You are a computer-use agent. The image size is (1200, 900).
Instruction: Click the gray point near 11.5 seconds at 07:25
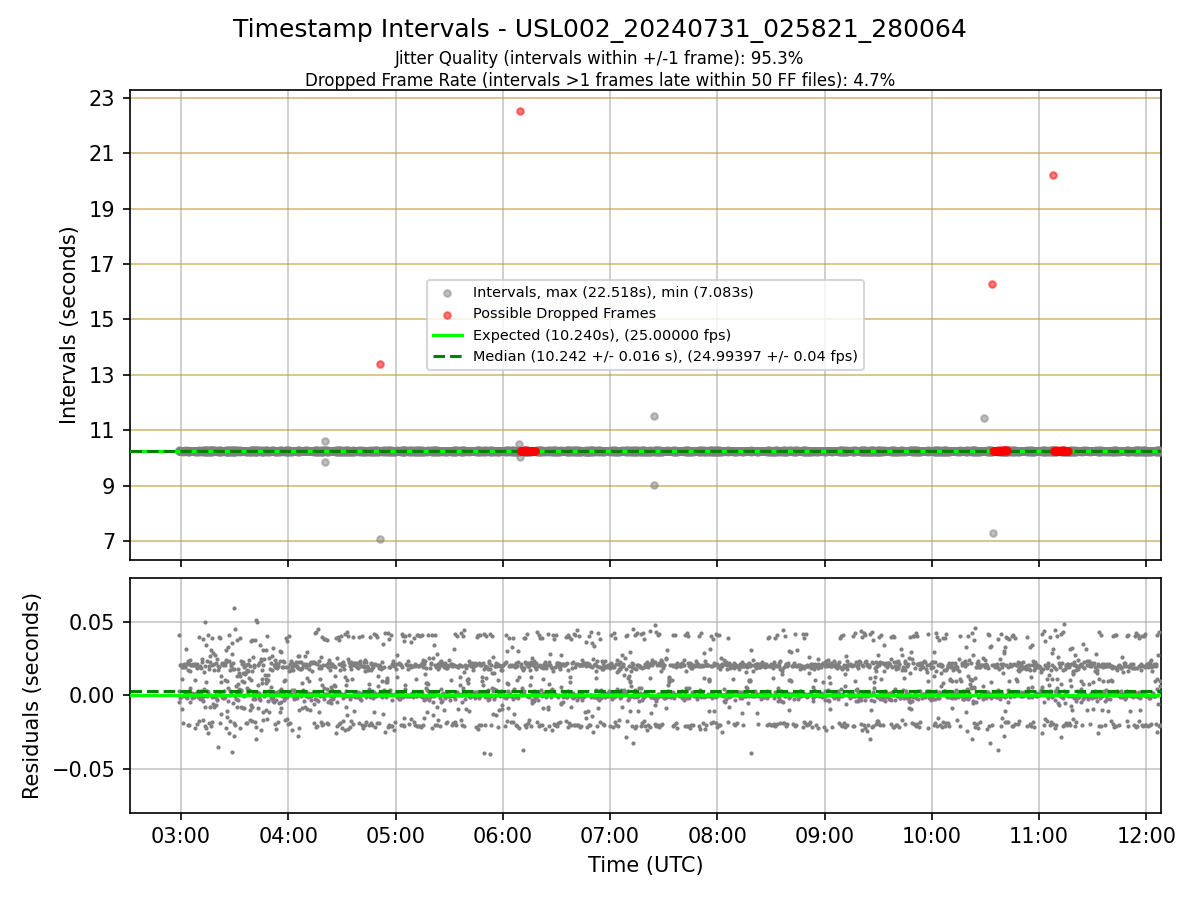[x=654, y=416]
